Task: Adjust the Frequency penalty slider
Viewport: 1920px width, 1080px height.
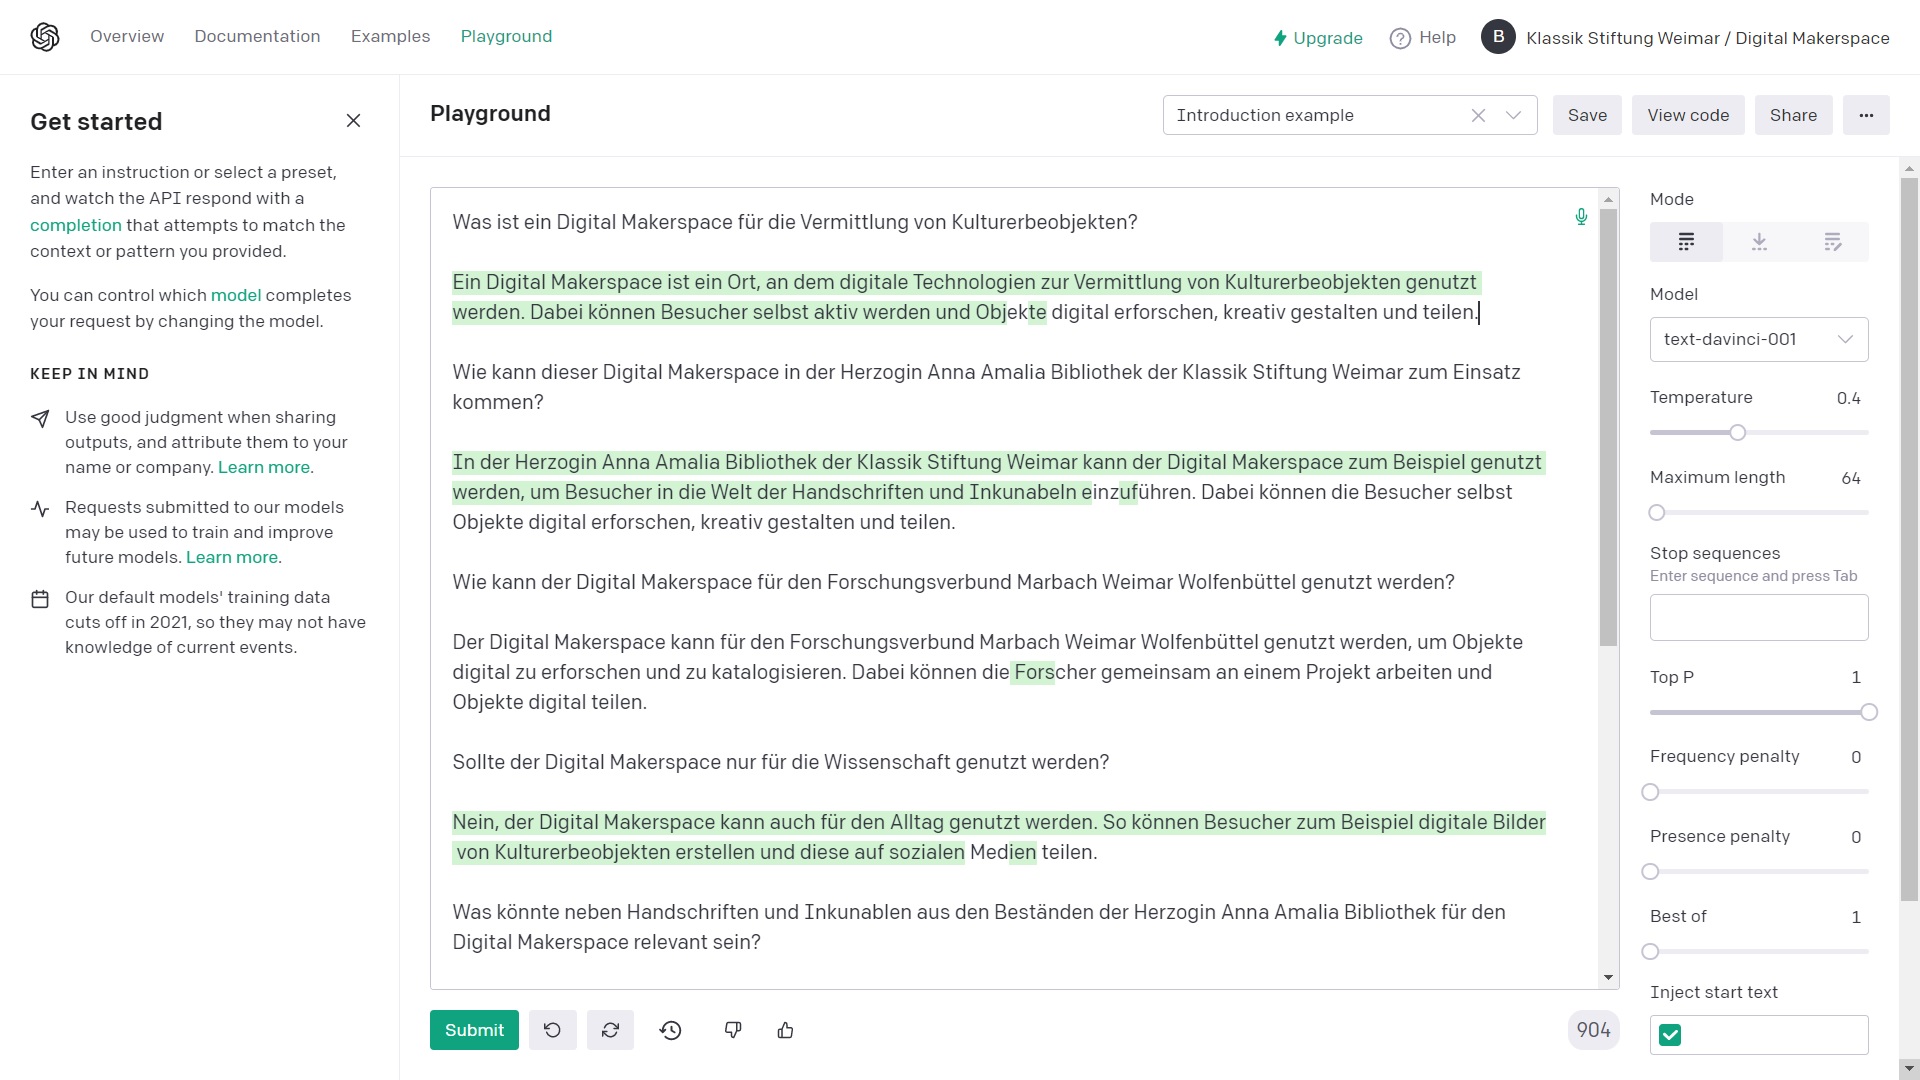Action: click(x=1651, y=792)
